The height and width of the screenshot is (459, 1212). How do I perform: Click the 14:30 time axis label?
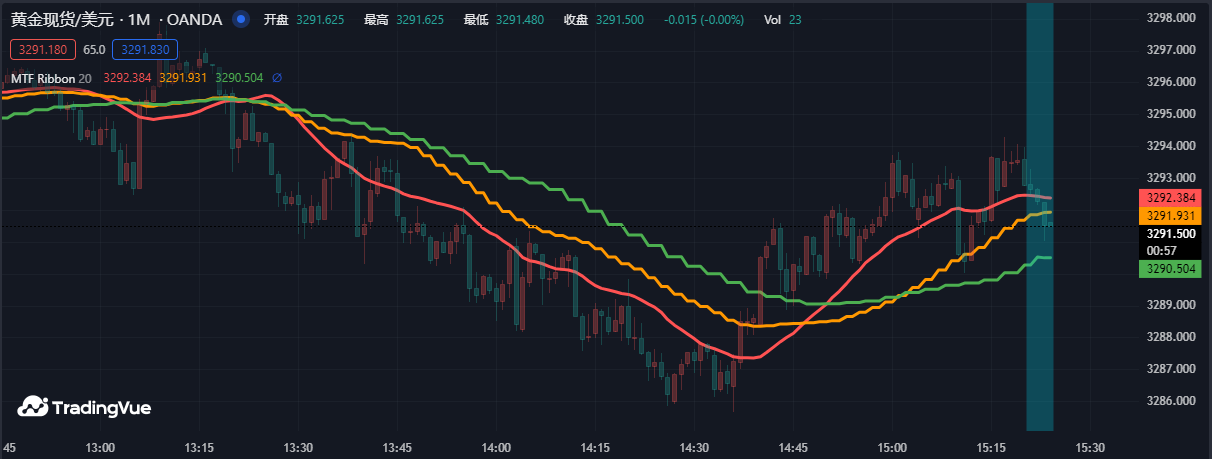point(694,447)
